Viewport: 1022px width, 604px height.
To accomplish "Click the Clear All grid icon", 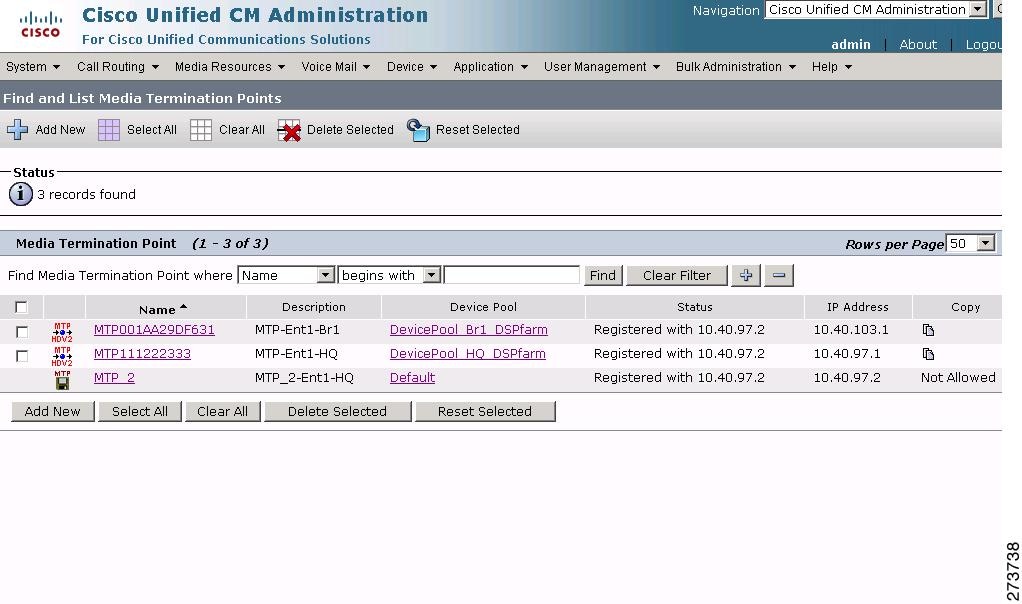I will tap(201, 130).
